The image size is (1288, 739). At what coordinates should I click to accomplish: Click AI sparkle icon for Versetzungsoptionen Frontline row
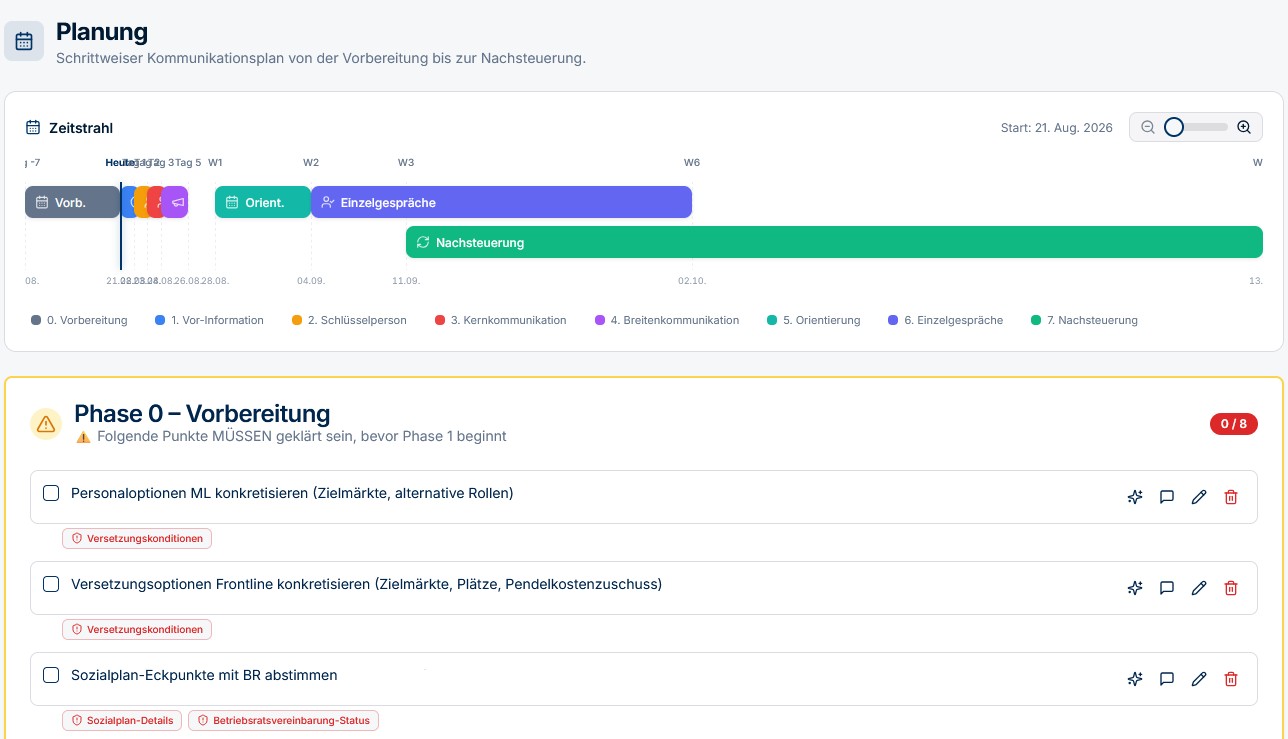pos(1135,588)
